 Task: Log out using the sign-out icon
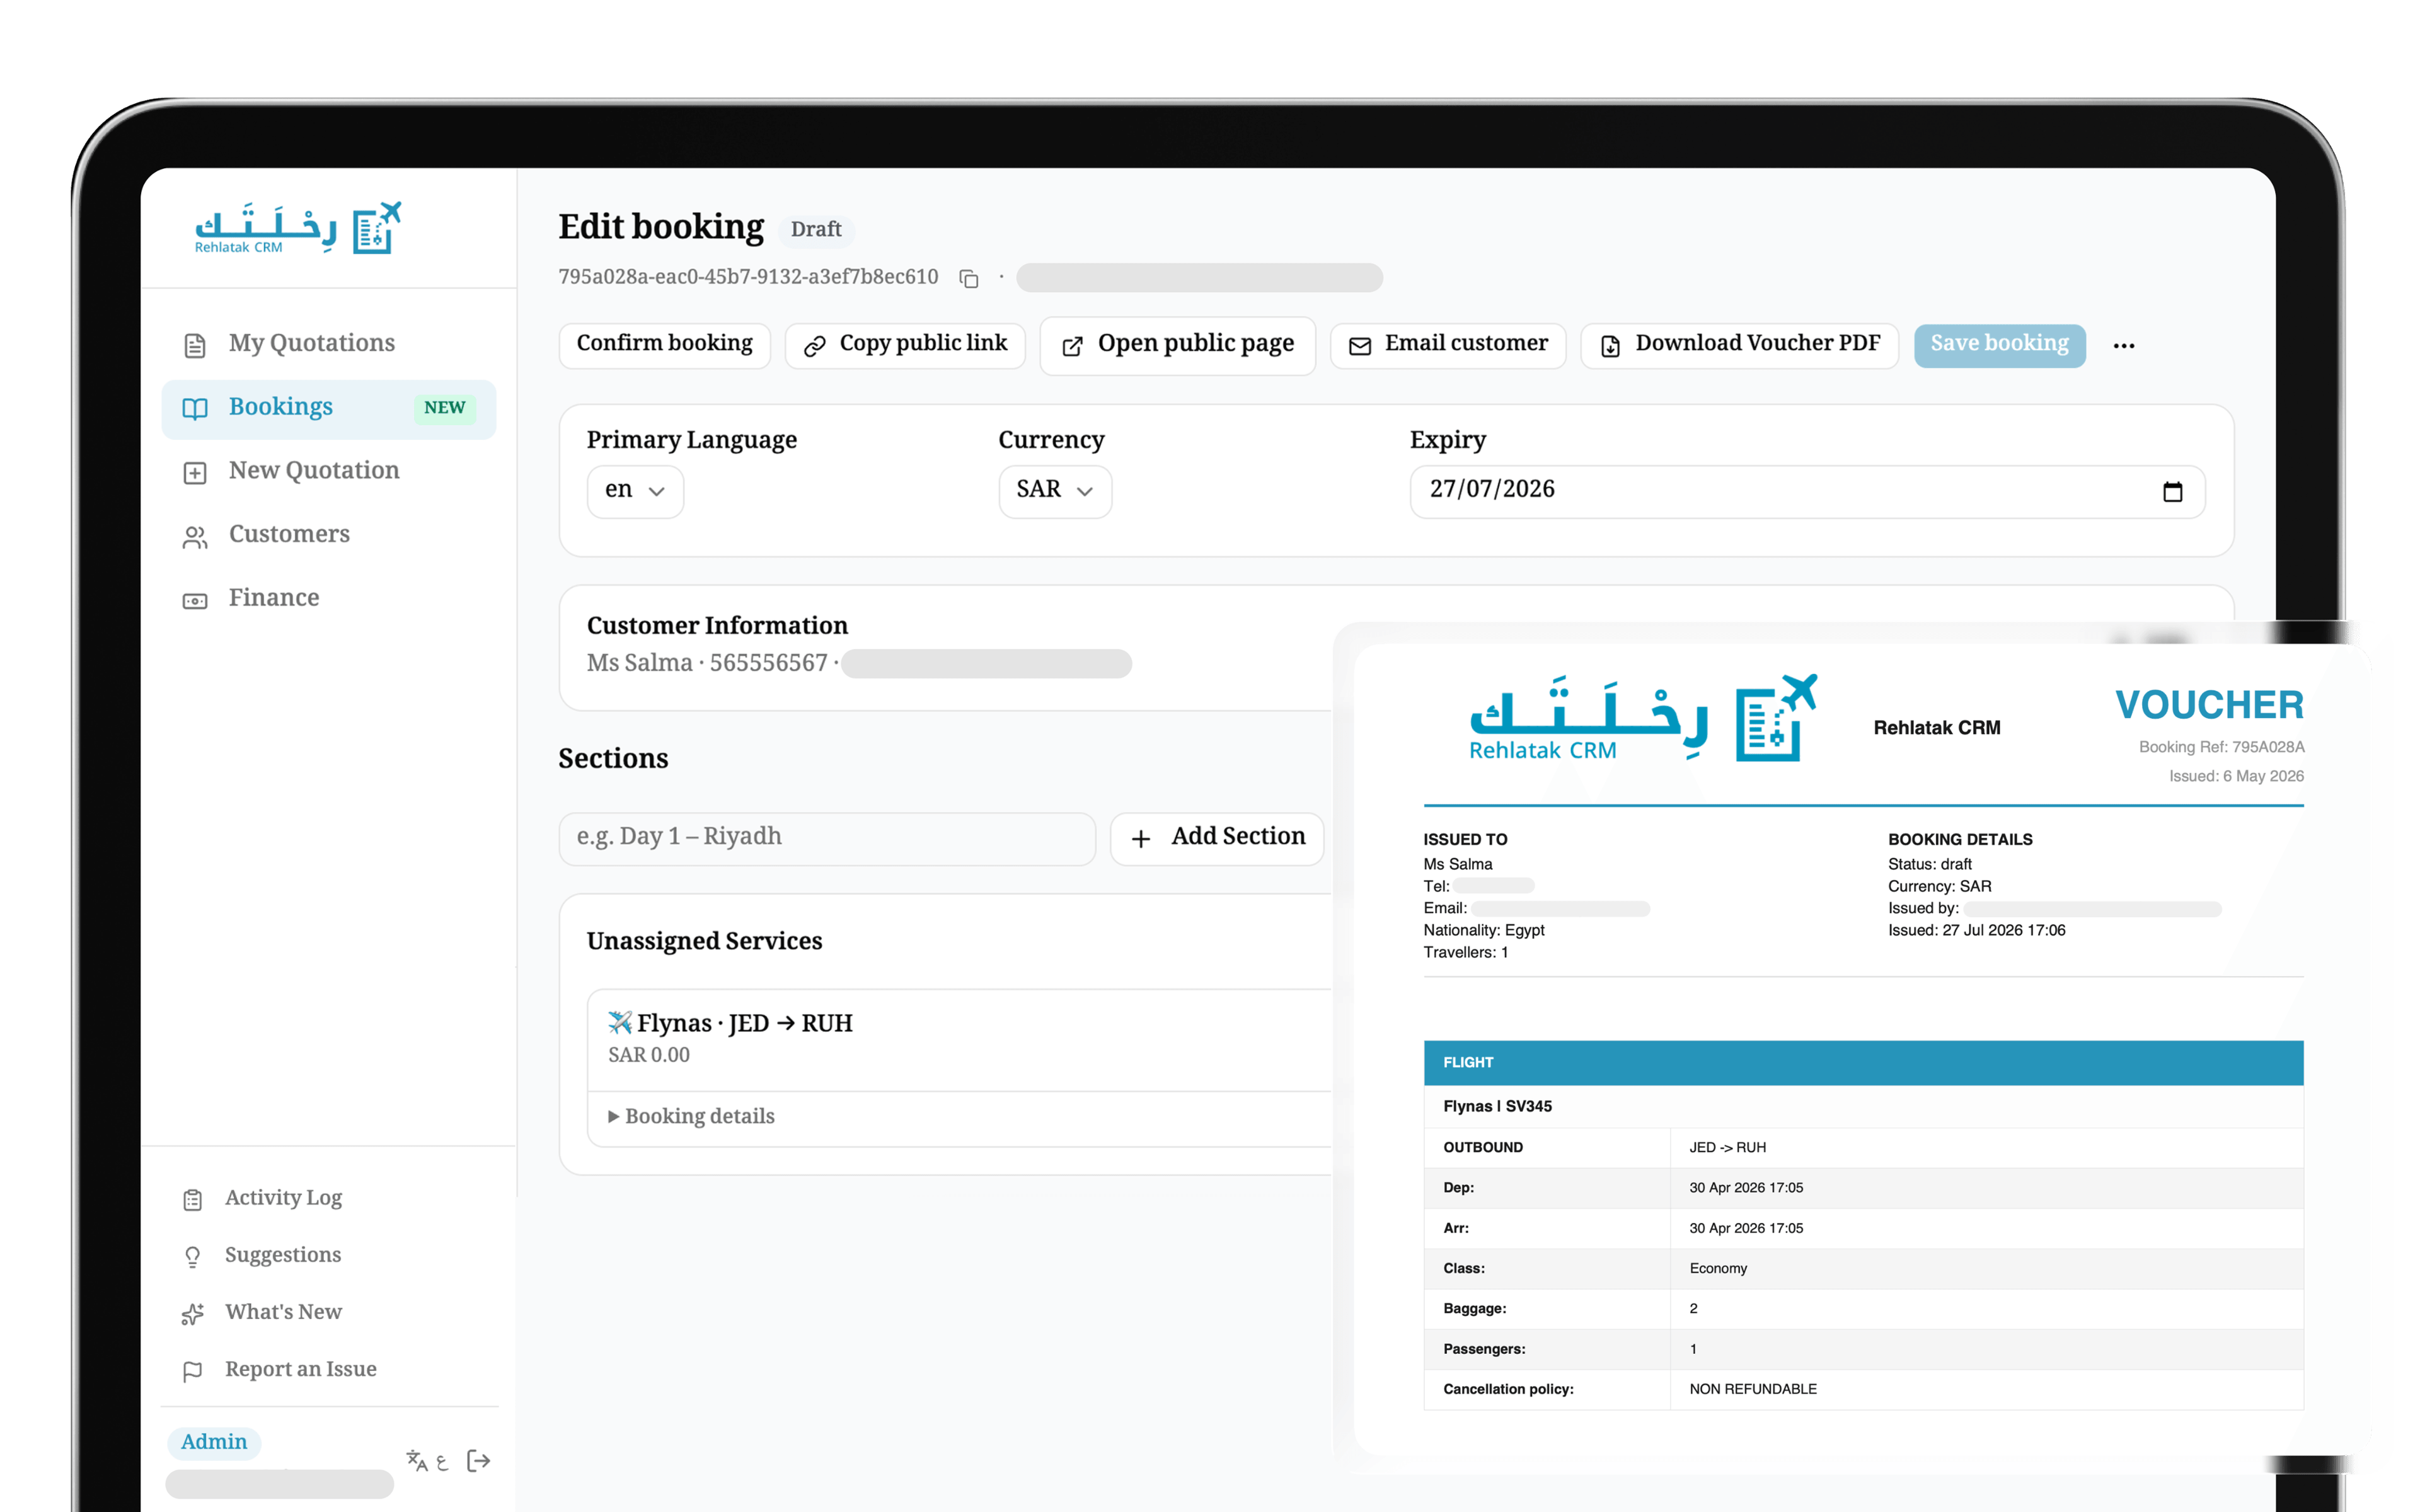(x=479, y=1461)
